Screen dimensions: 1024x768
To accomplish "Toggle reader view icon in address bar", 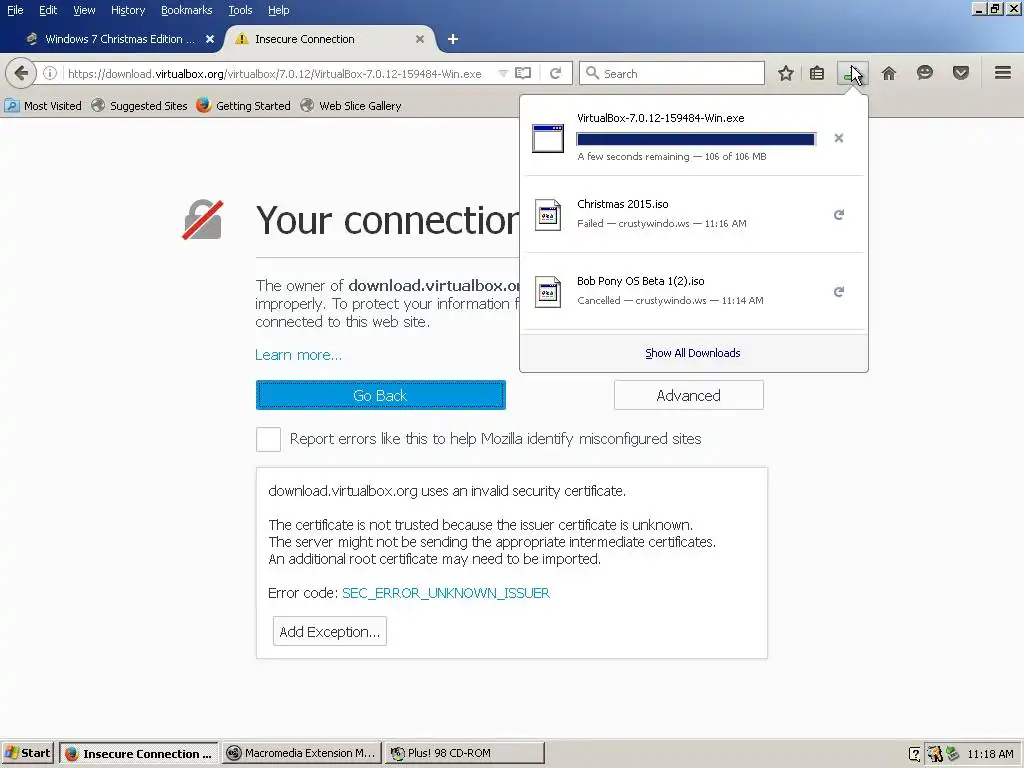I will (x=523, y=73).
